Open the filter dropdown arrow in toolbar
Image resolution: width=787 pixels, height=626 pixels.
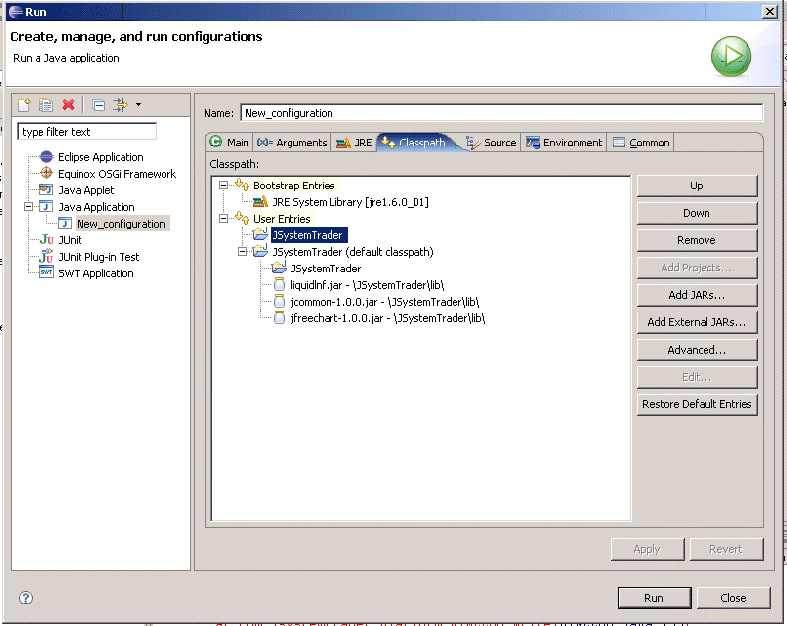[139, 105]
